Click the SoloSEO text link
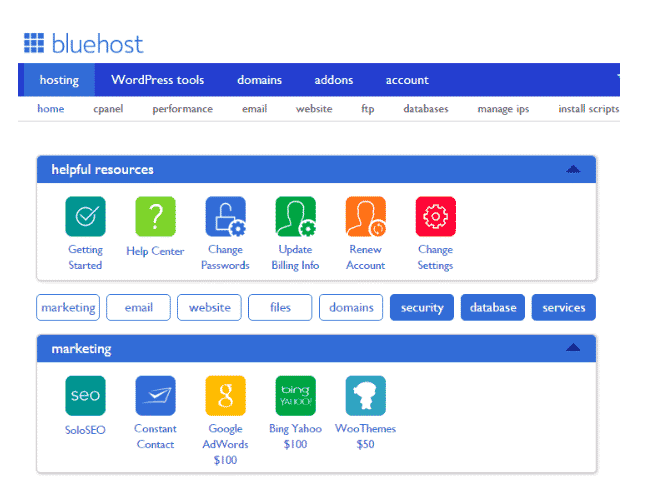 [86, 430]
